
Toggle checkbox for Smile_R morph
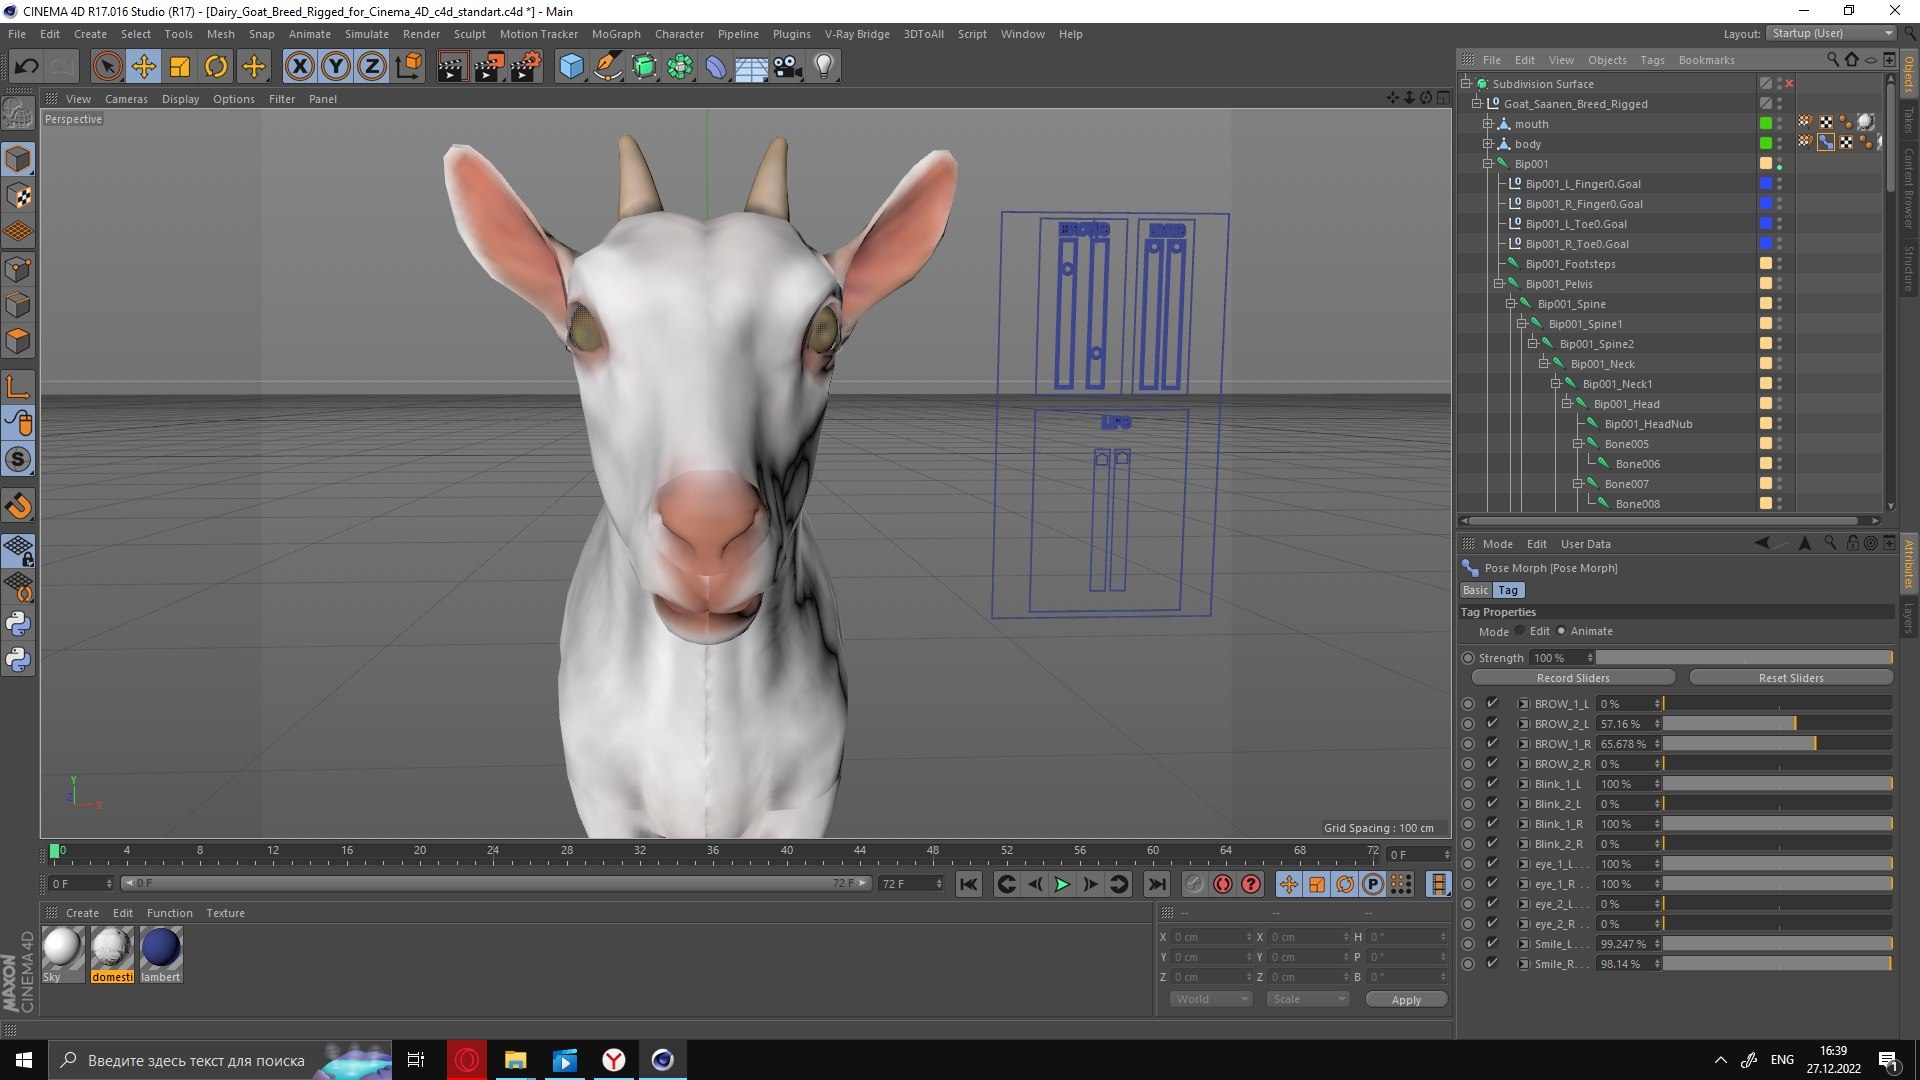[1492, 963]
